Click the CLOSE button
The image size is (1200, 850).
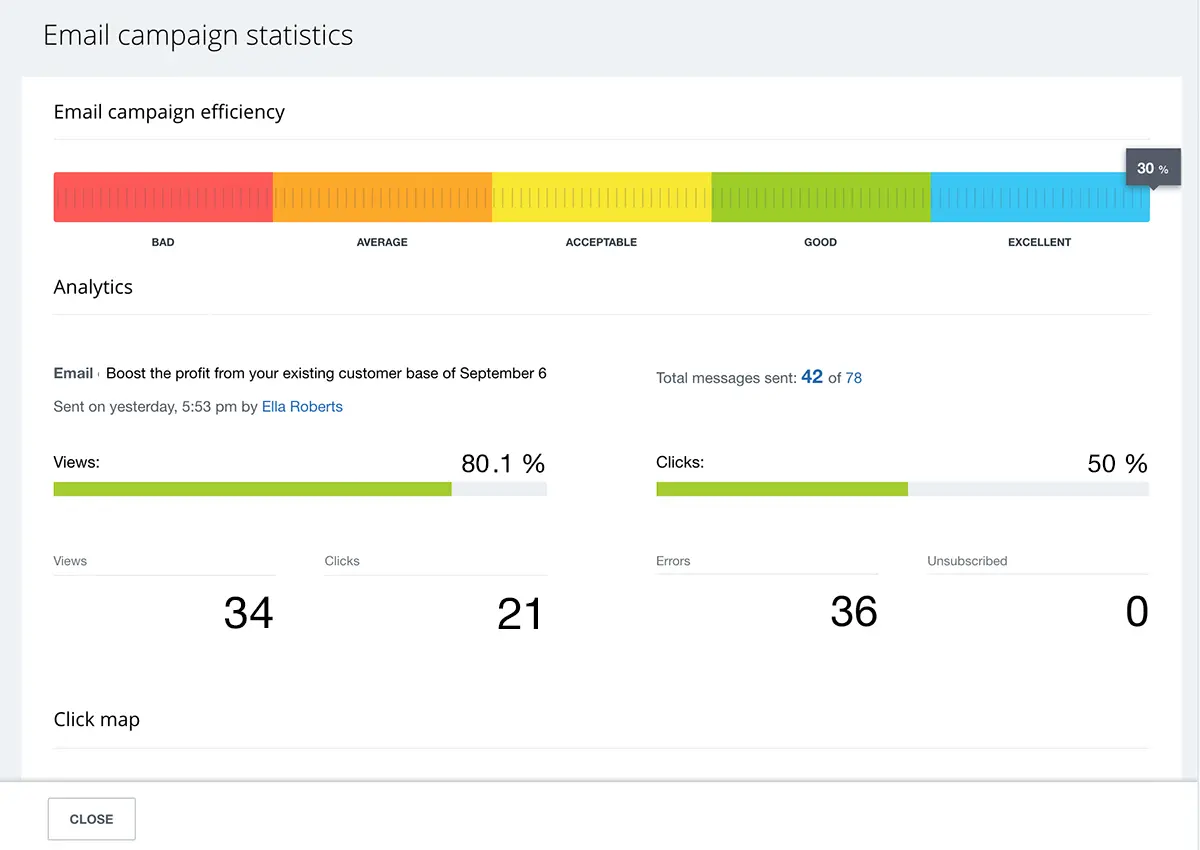(x=91, y=819)
